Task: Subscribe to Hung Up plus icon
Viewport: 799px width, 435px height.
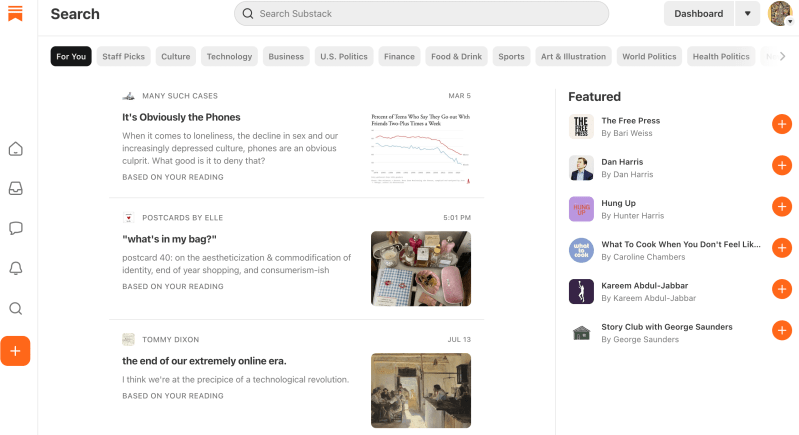Action: (782, 207)
